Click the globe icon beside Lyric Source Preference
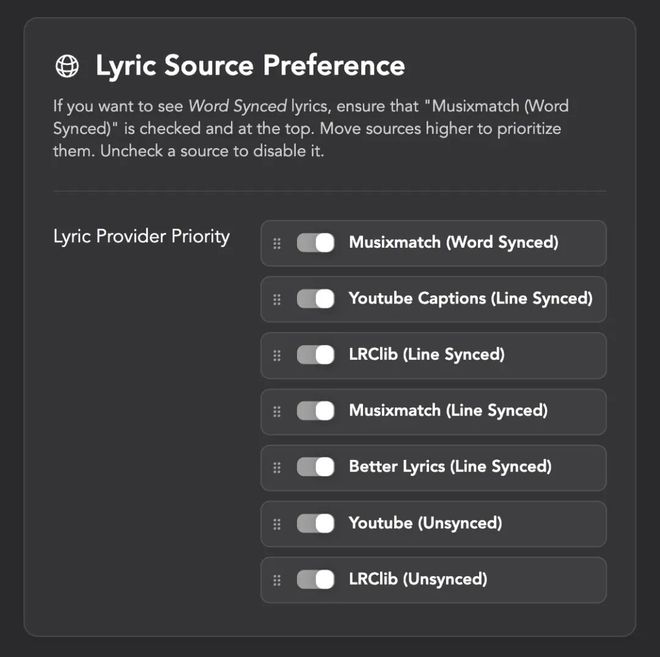The width and height of the screenshot is (660, 657). click(67, 66)
